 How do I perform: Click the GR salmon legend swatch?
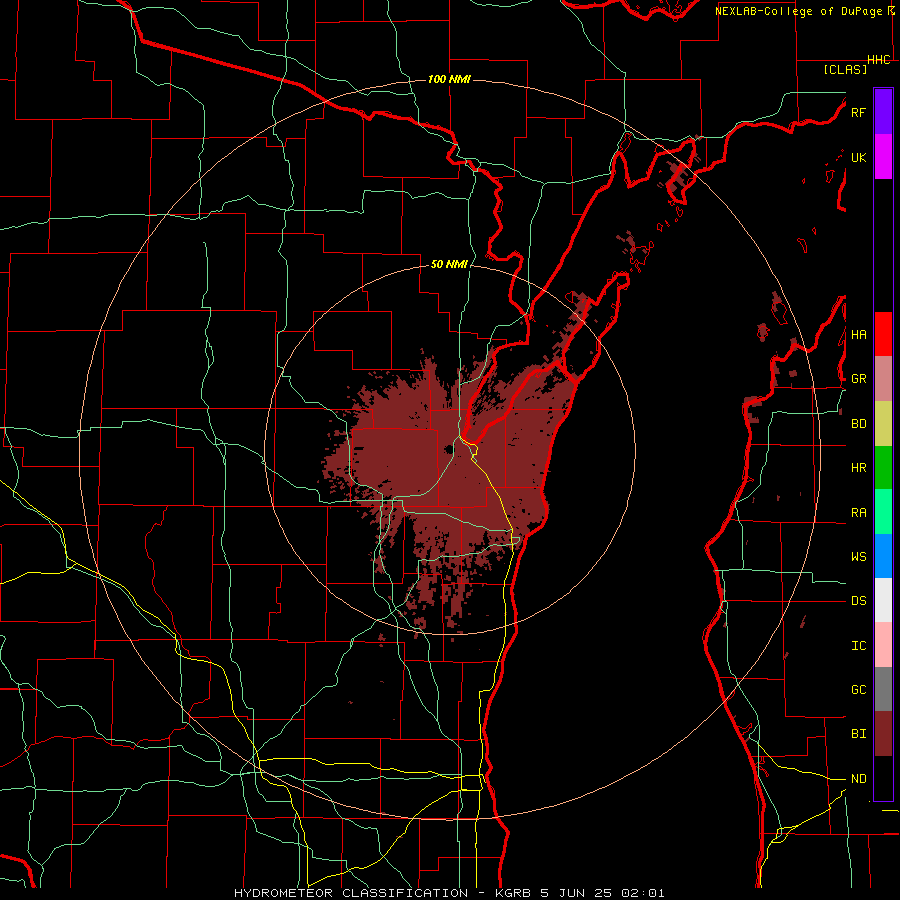883,379
